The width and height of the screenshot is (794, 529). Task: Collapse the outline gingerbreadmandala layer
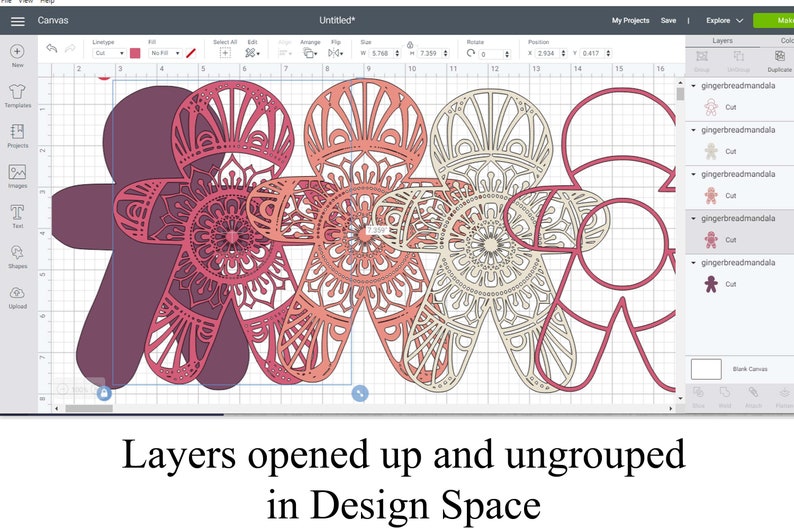(x=694, y=86)
